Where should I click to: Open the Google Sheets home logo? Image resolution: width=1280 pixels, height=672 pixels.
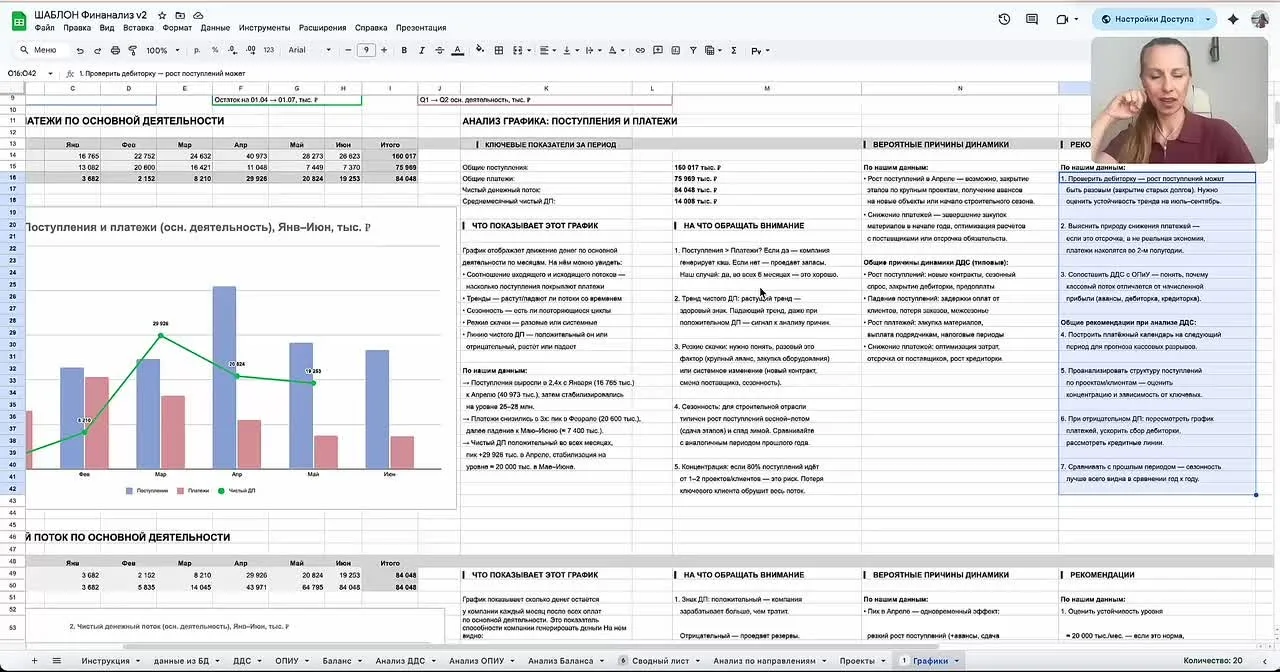pos(17,20)
